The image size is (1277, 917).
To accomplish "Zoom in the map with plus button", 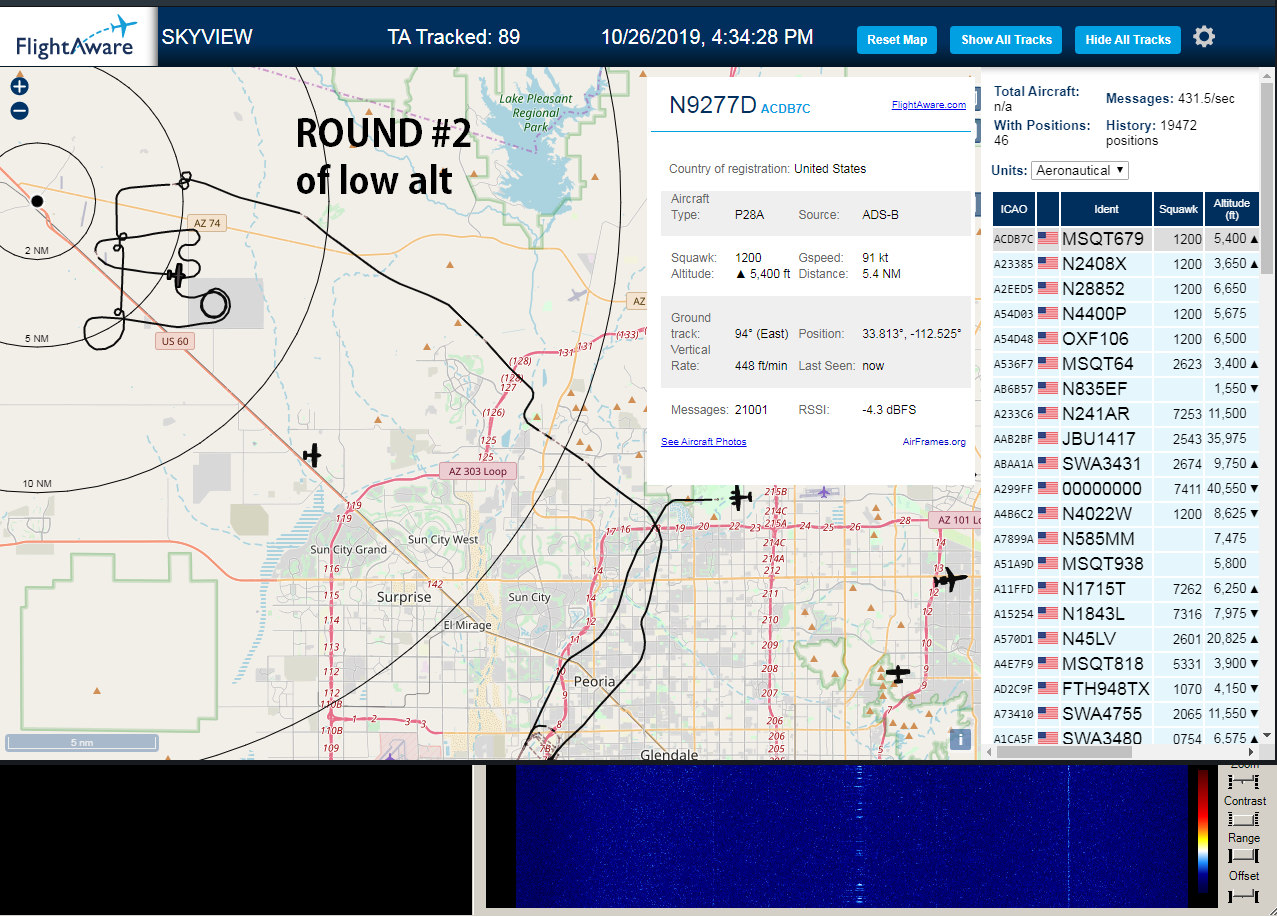I will click(19, 87).
